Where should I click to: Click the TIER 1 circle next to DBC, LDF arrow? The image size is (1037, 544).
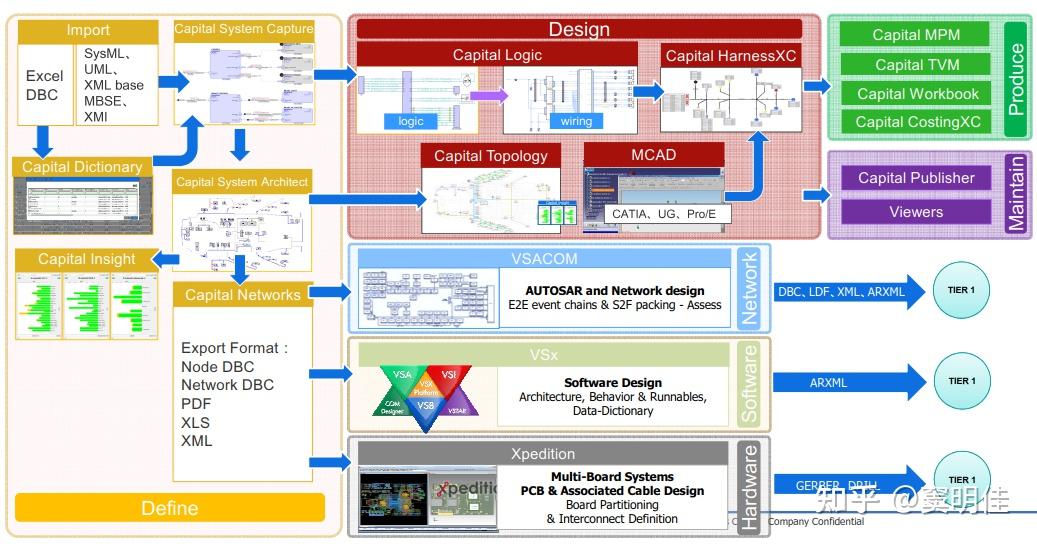click(x=961, y=290)
